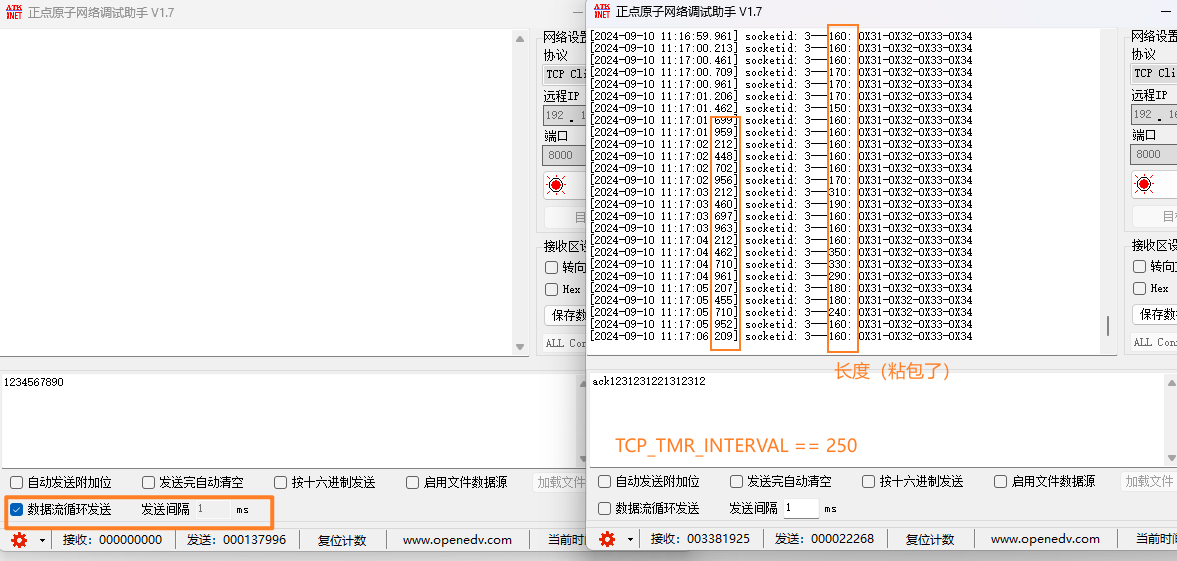The image size is (1177, 561).
Task: Open www.openedv.com link in right window
Action: click(x=1045, y=539)
